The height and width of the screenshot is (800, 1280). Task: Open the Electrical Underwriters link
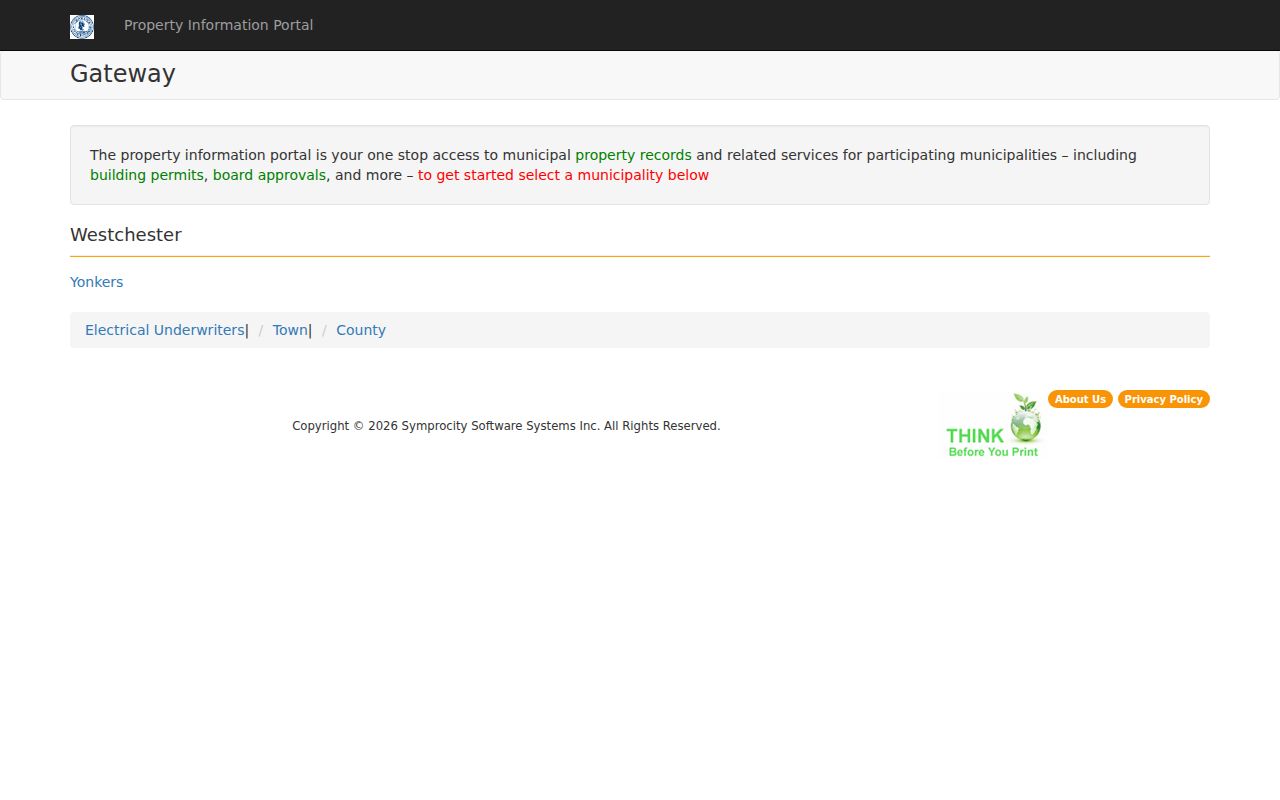pyautogui.click(x=165, y=330)
